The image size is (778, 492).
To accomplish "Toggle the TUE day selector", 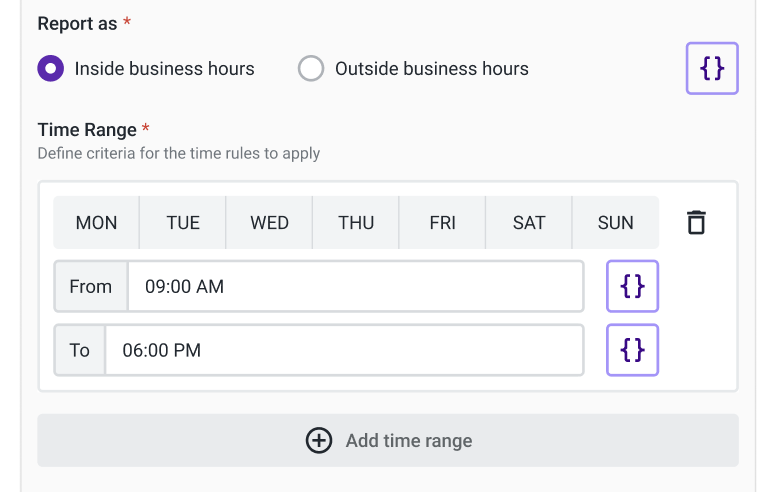I will coord(183,223).
